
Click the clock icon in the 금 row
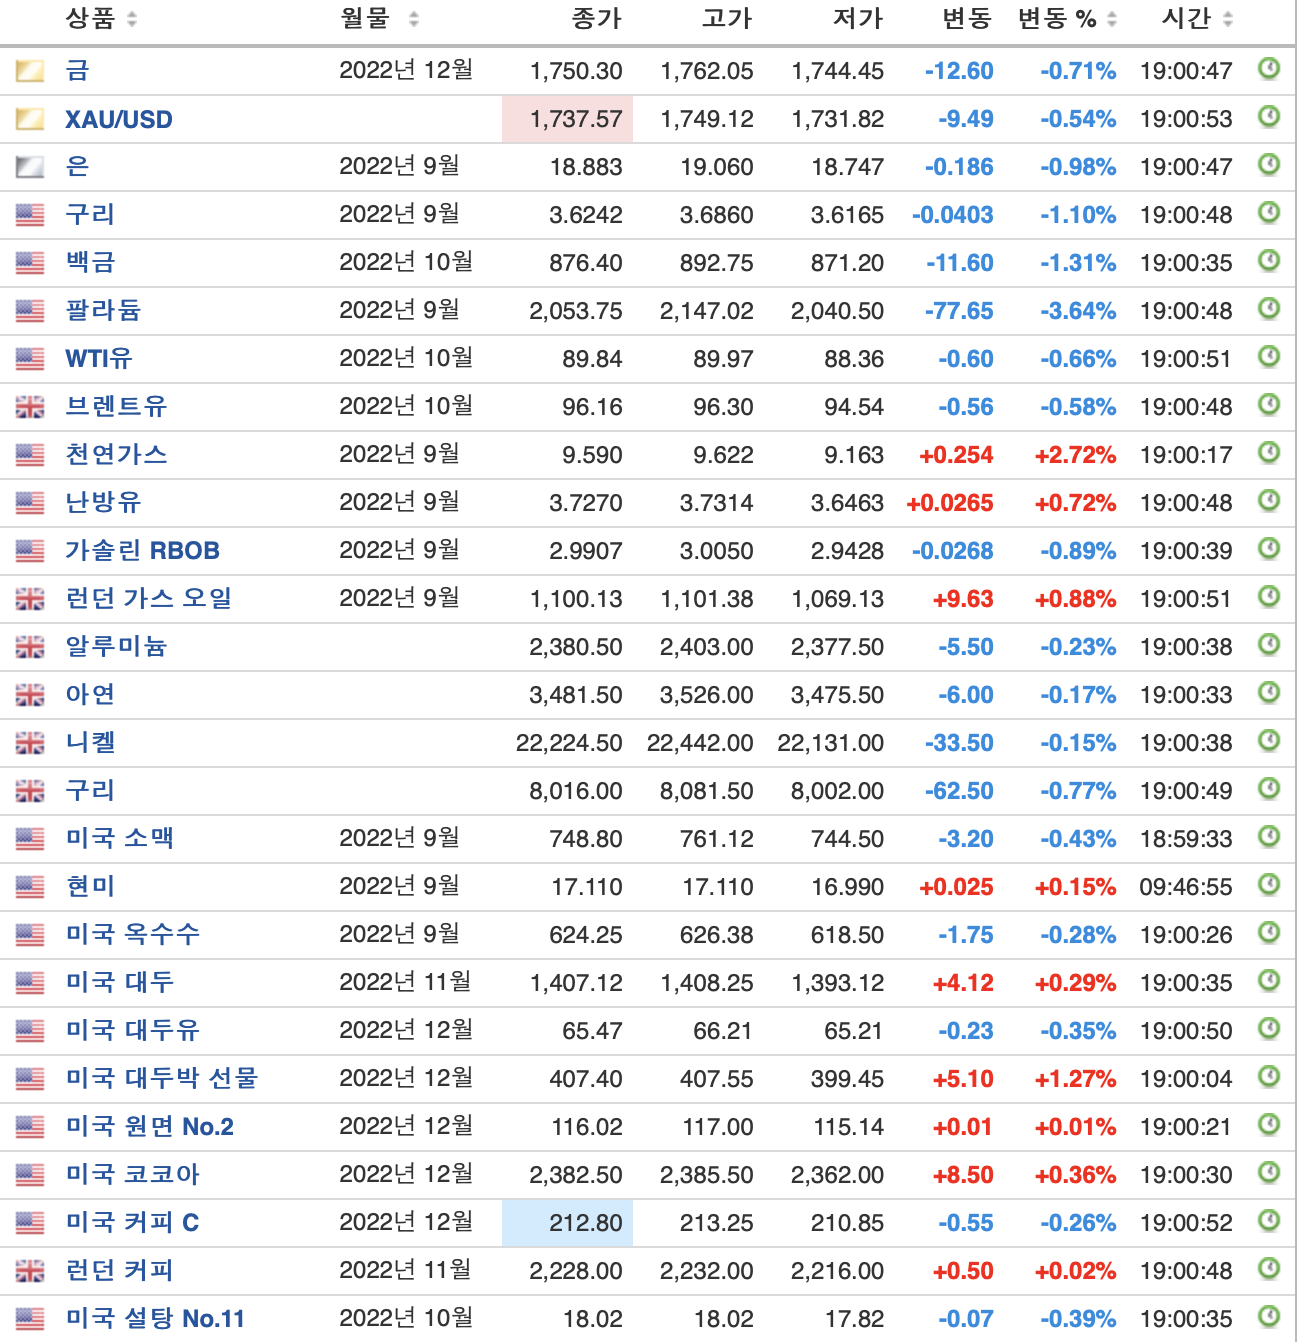coord(1269,69)
